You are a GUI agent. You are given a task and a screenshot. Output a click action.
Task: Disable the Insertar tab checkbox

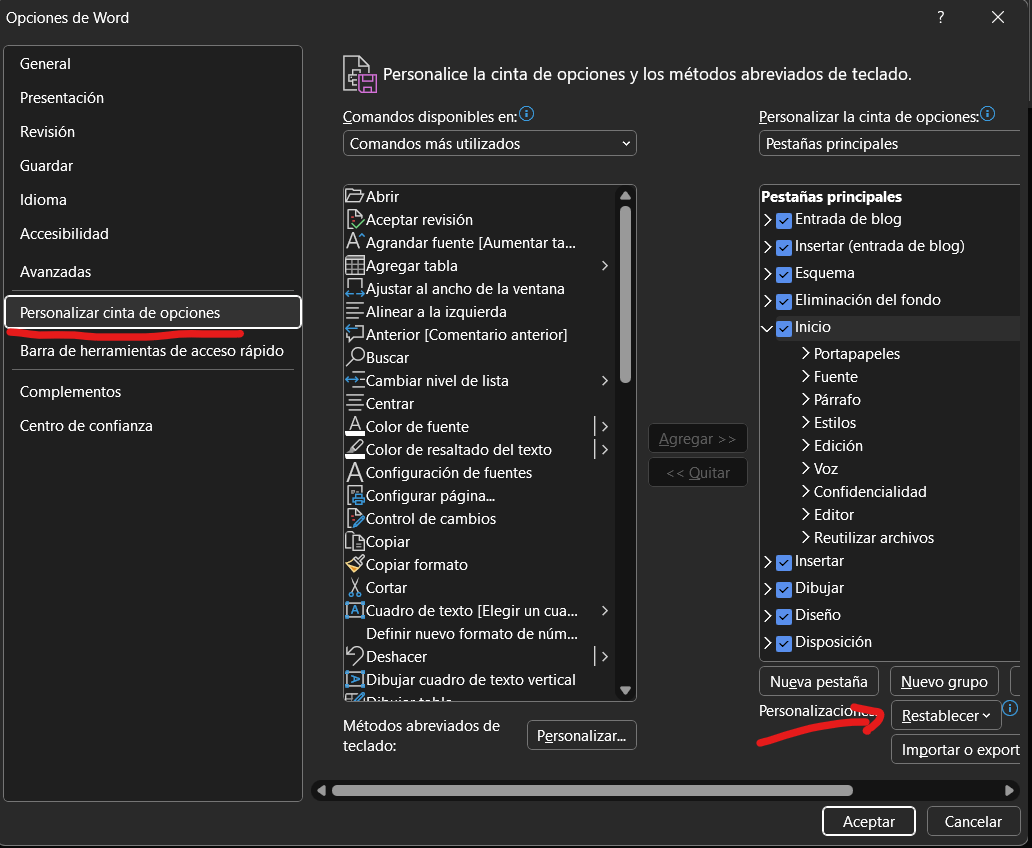click(x=783, y=562)
